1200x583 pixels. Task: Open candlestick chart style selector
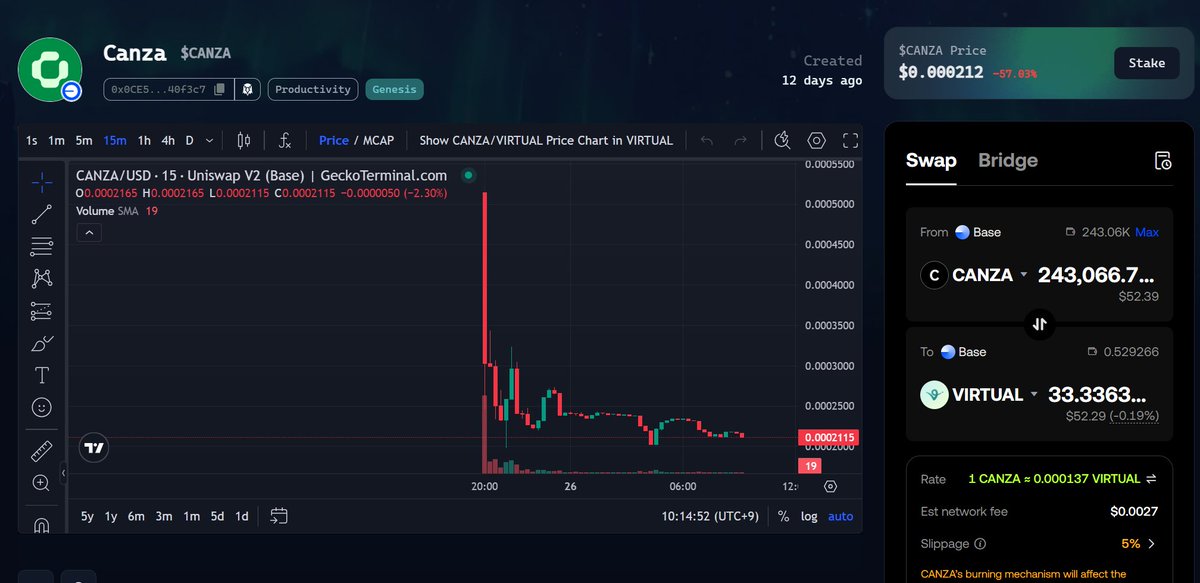pos(244,141)
